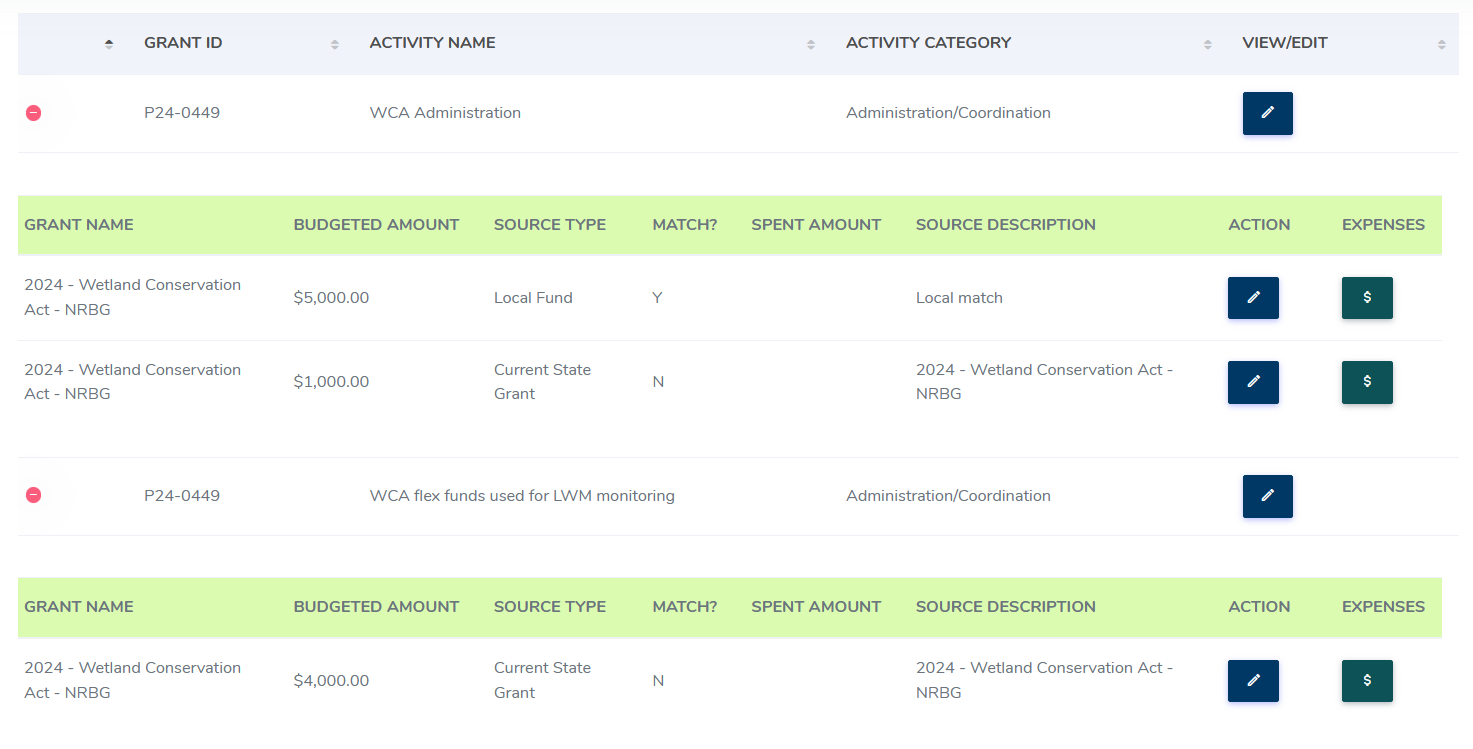Collapse the WCA Administration row details

pos(33,113)
